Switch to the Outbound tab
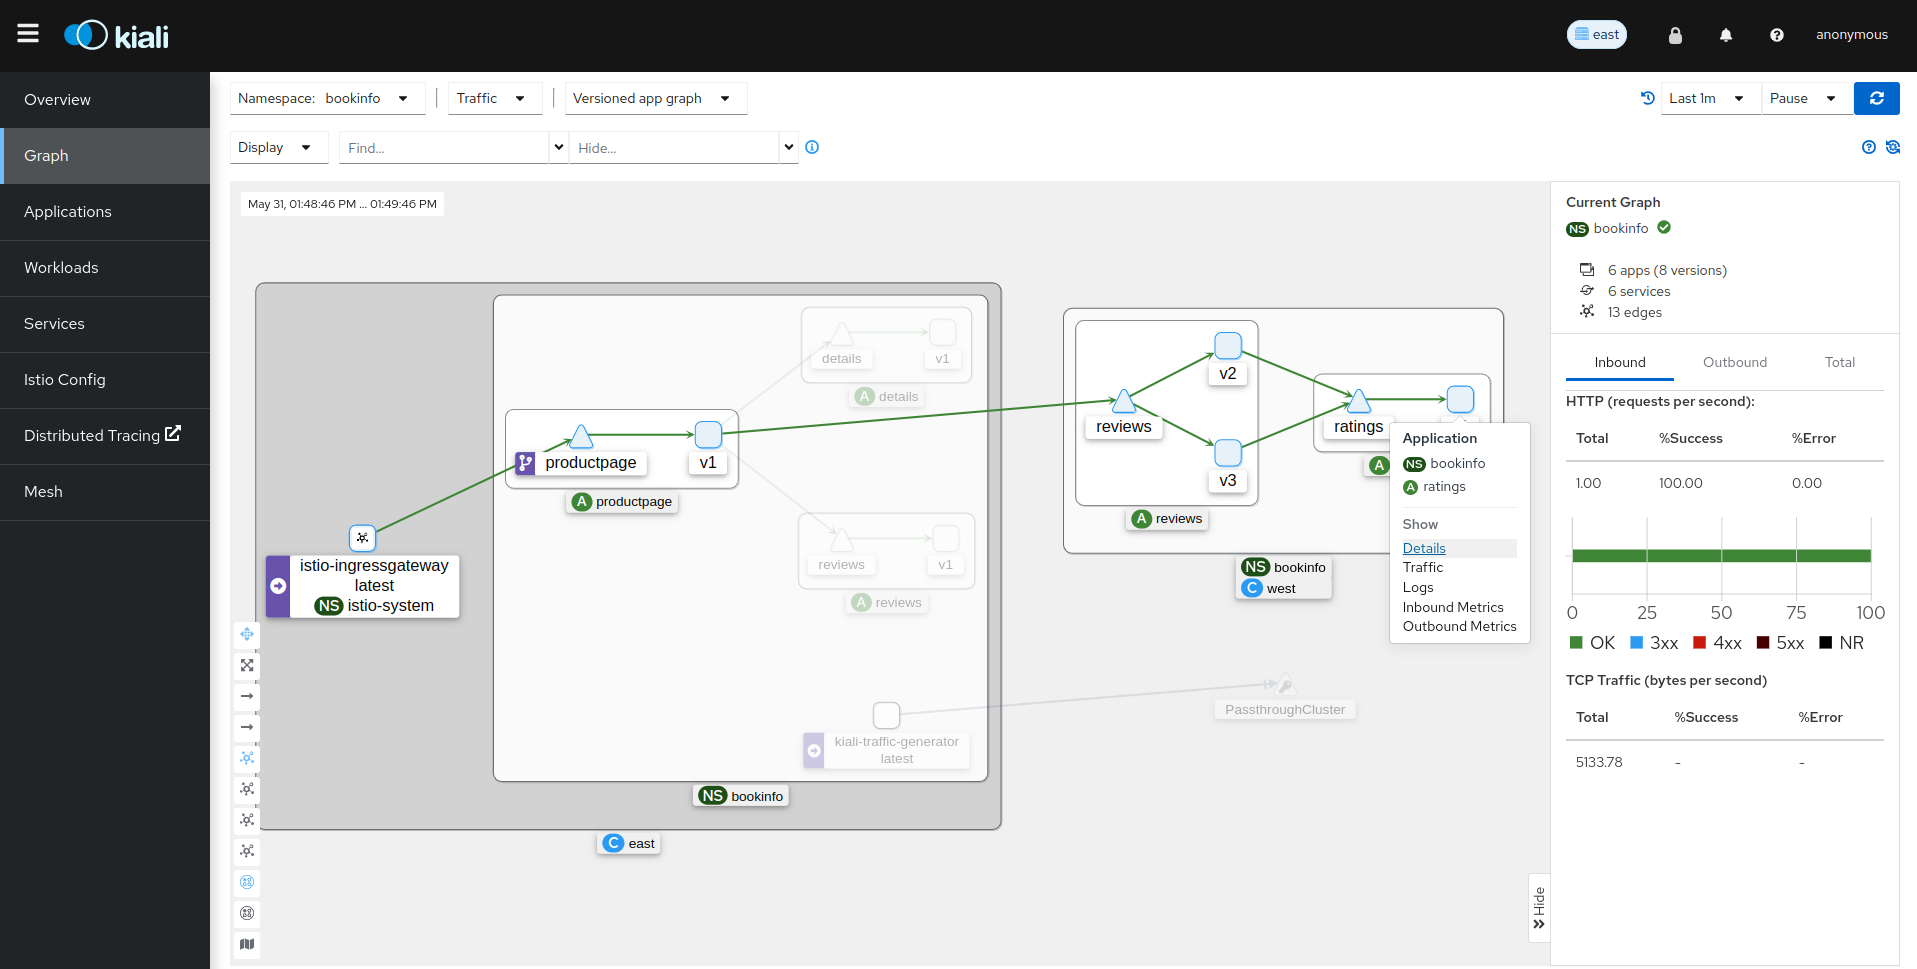 (x=1734, y=362)
